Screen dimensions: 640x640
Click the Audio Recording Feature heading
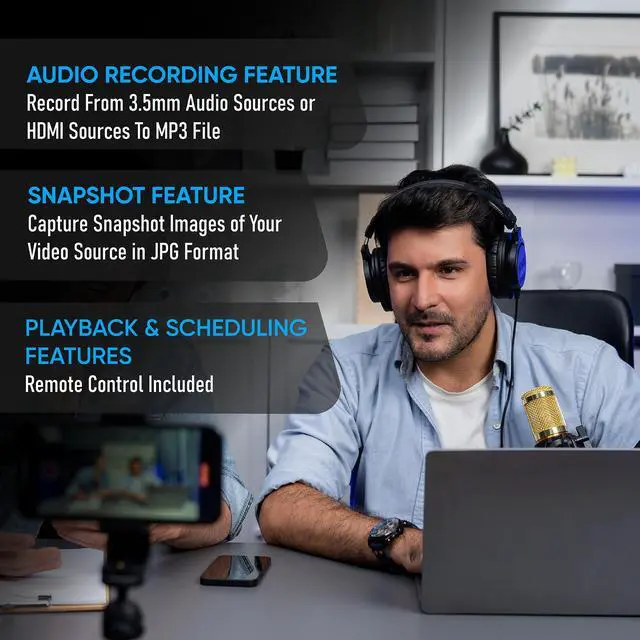point(181,75)
